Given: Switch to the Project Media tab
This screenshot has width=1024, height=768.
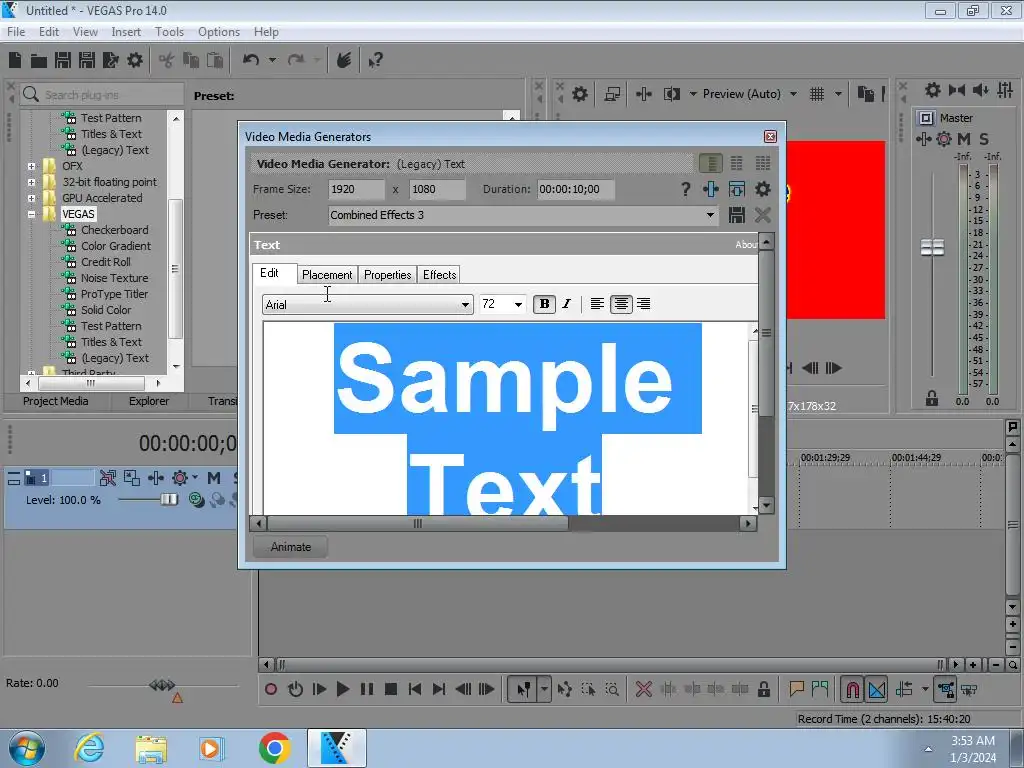Looking at the screenshot, I should pyautogui.click(x=56, y=401).
